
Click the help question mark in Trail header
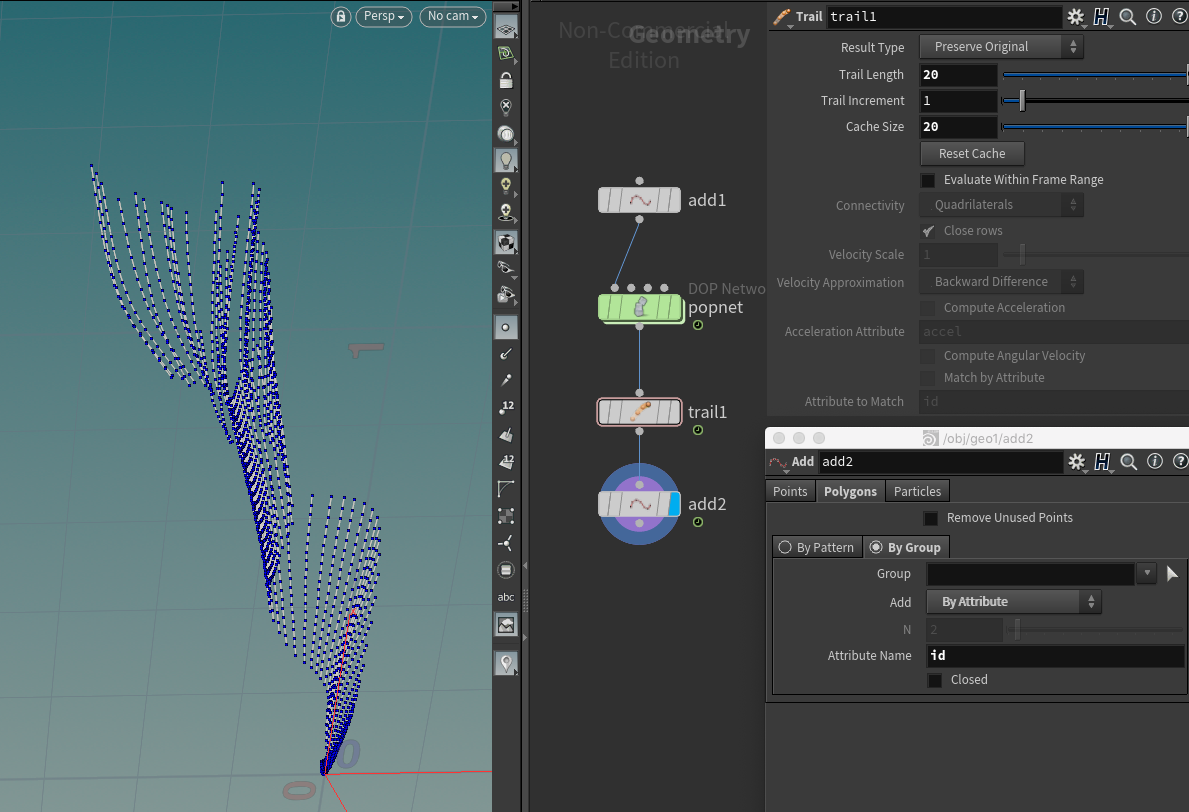pos(1179,17)
